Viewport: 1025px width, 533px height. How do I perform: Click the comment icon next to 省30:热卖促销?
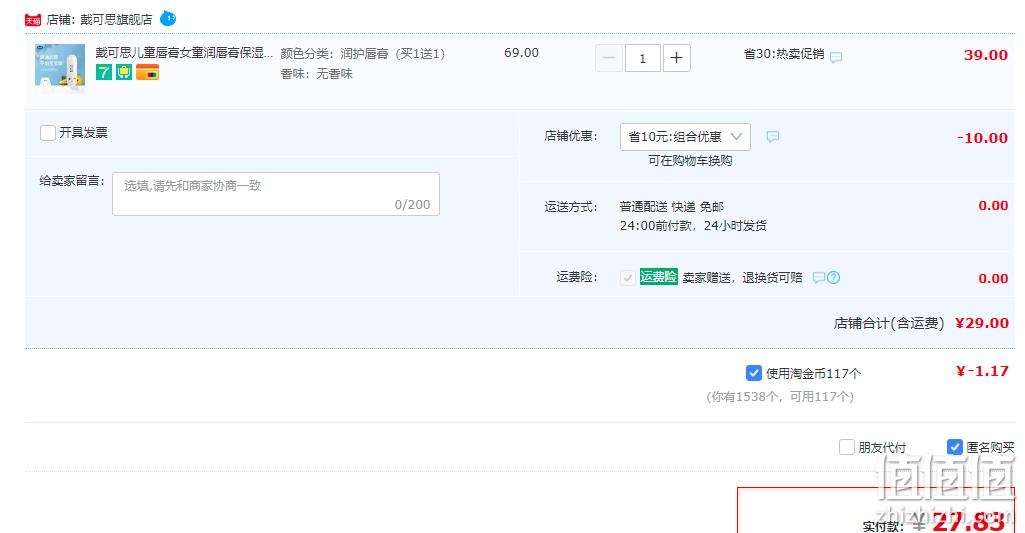click(835, 58)
